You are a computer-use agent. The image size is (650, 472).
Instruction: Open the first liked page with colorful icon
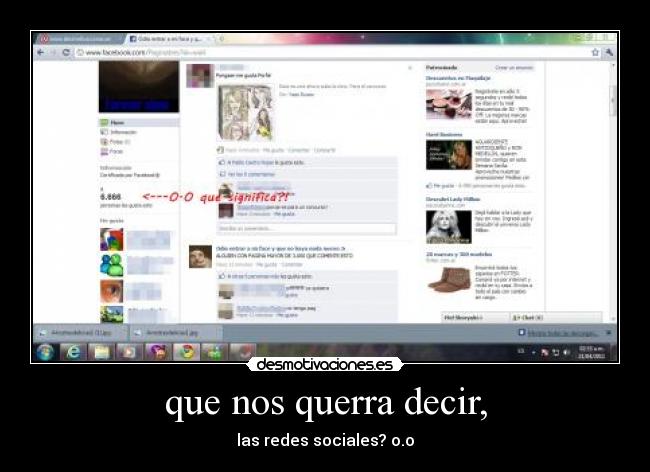(x=112, y=239)
